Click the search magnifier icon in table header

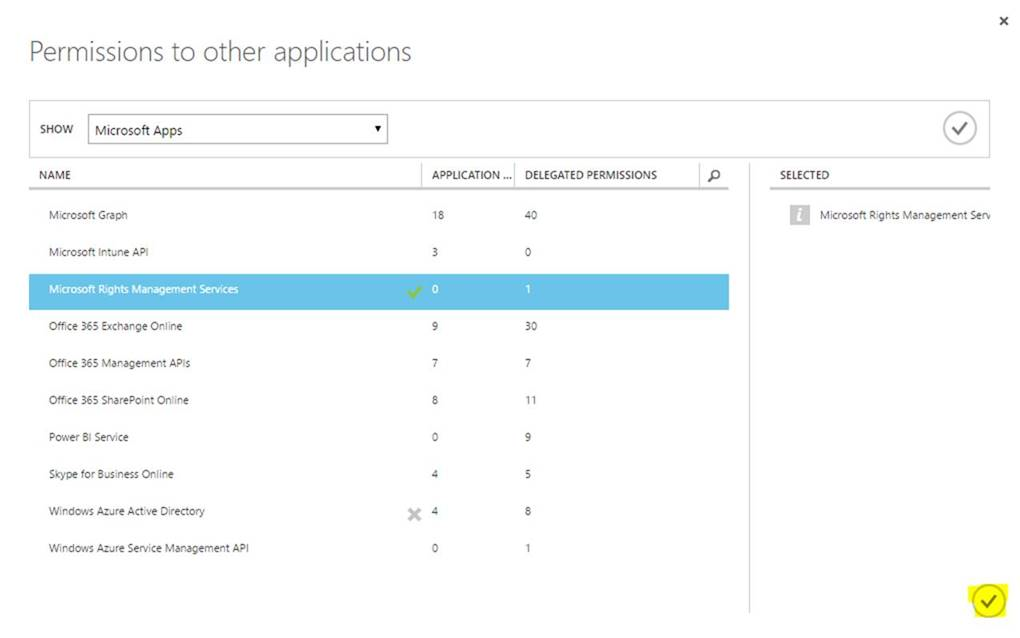point(714,175)
